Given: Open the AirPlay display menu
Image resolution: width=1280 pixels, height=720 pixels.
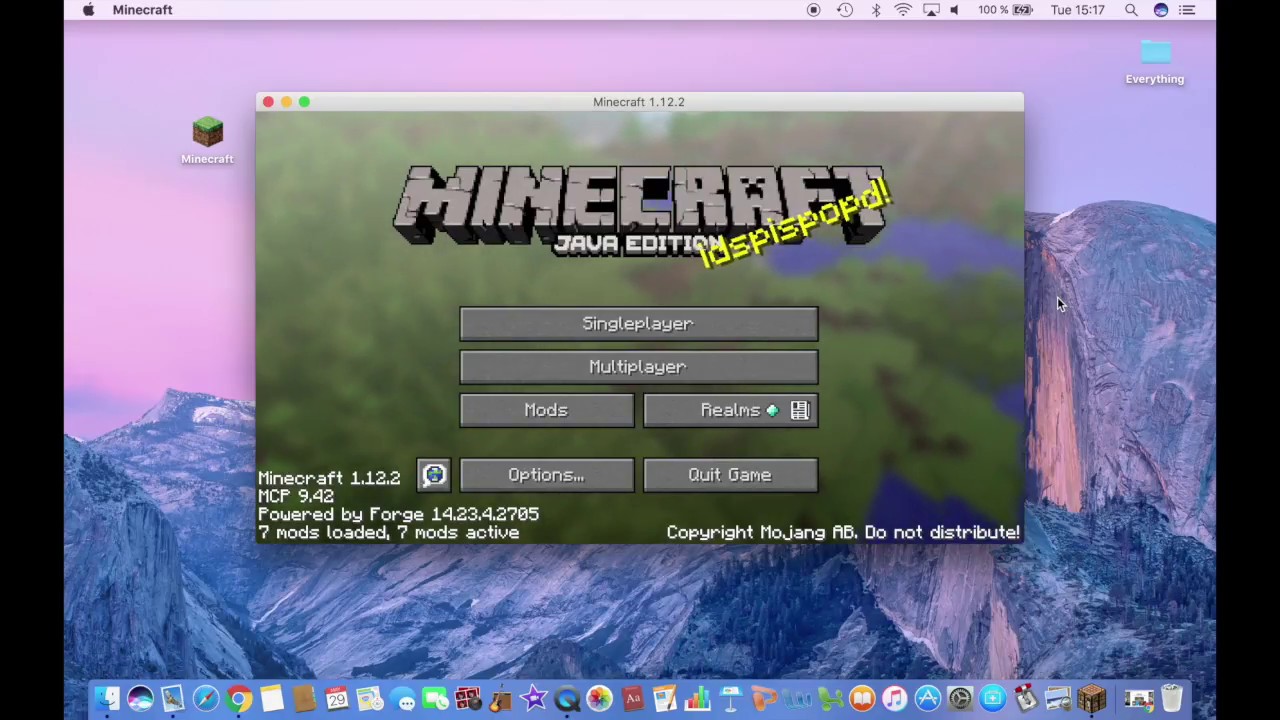Looking at the screenshot, I should click(931, 10).
